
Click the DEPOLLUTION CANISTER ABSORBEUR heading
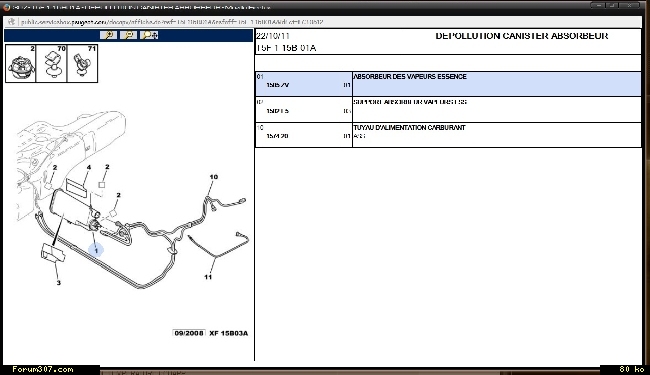click(521, 36)
